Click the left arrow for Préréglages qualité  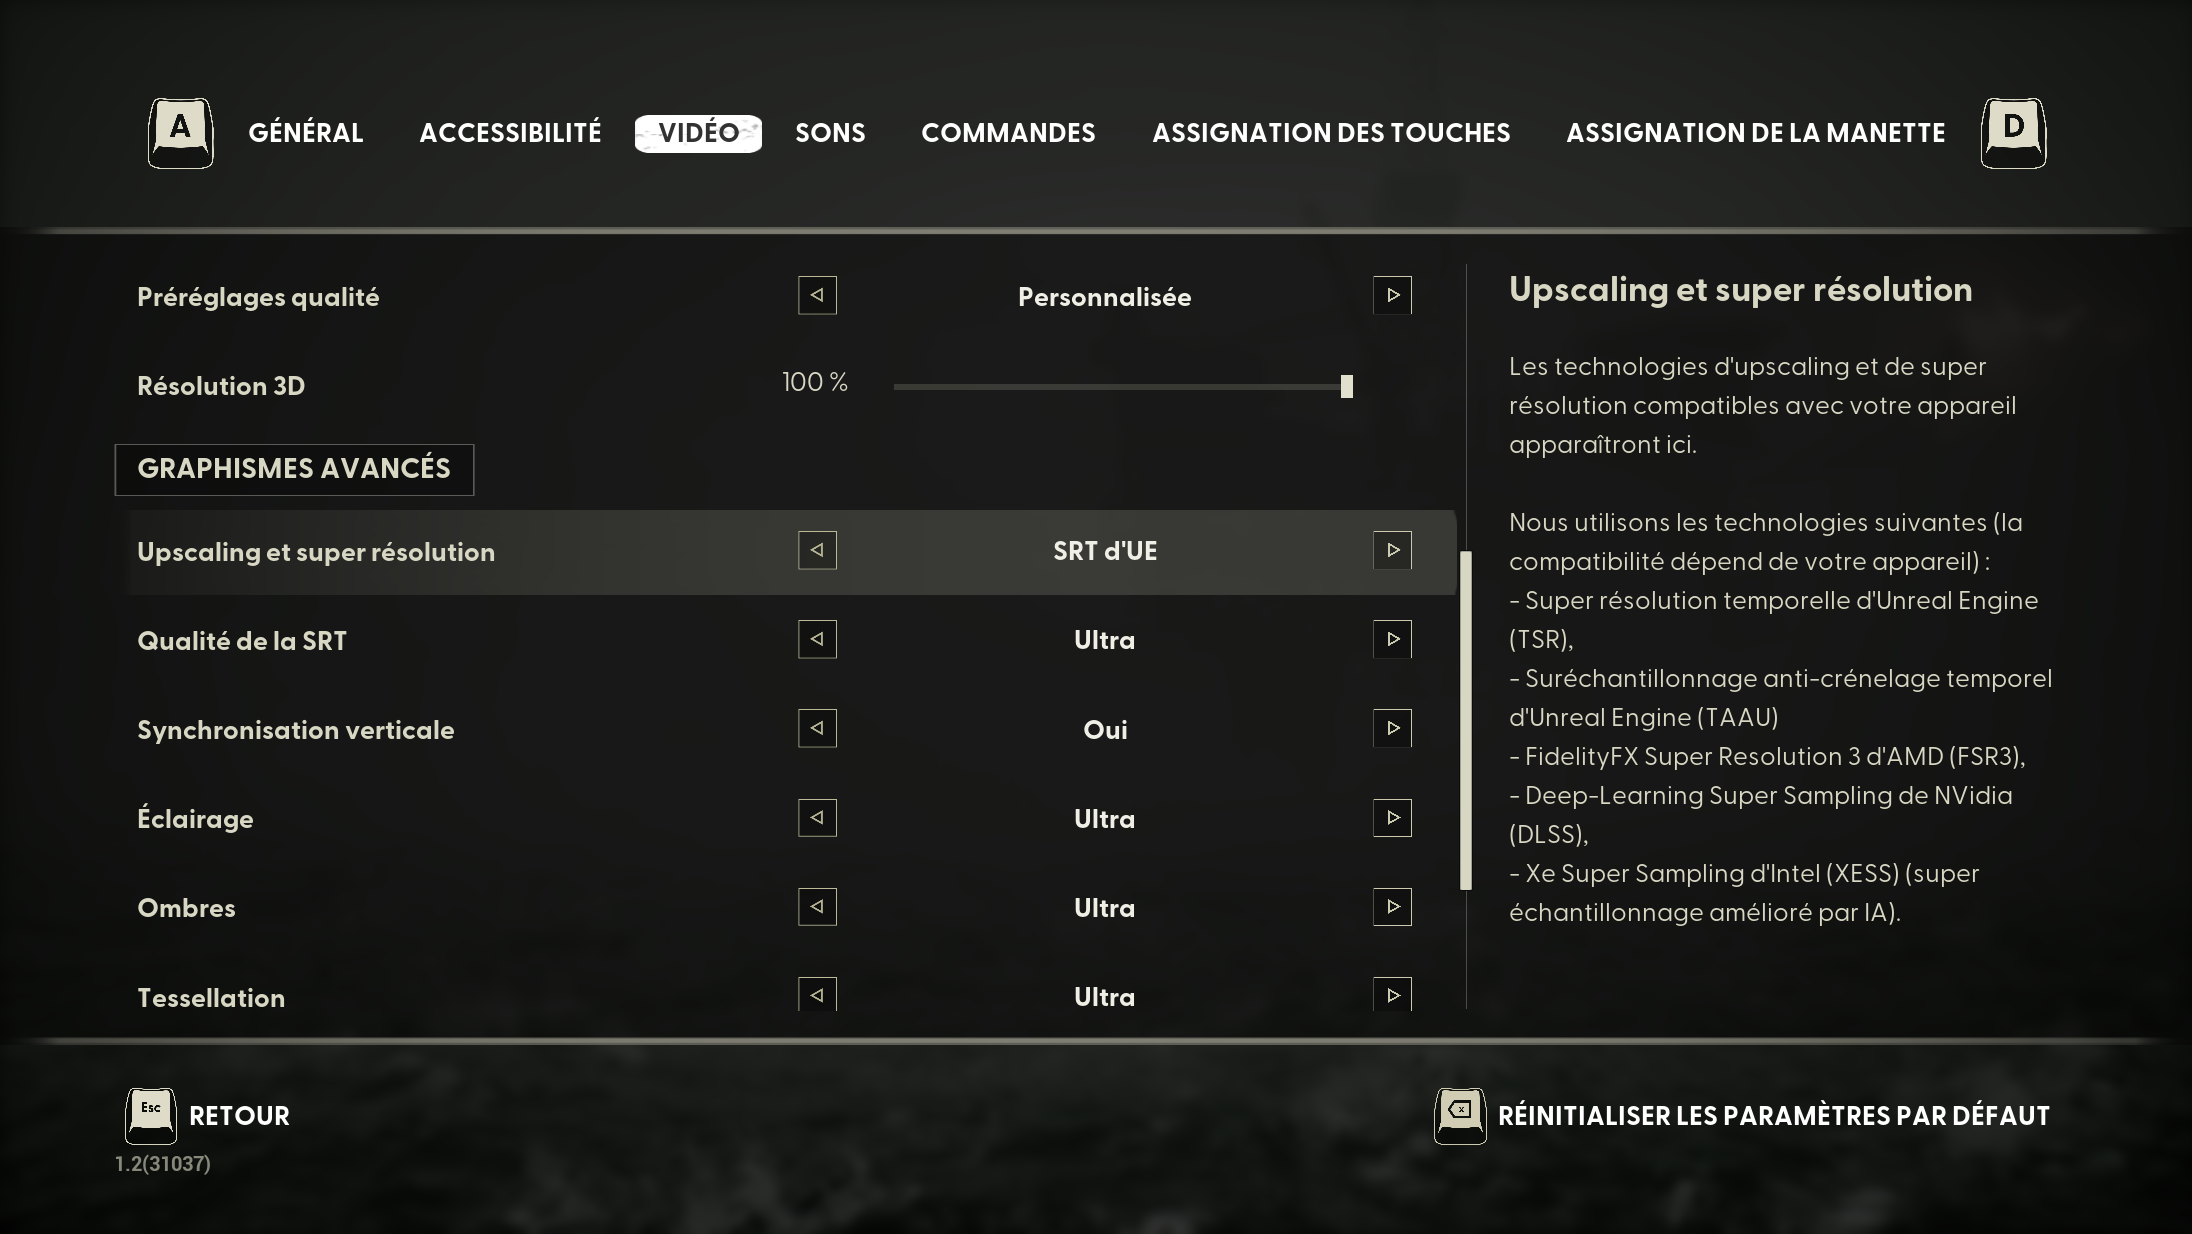[817, 295]
